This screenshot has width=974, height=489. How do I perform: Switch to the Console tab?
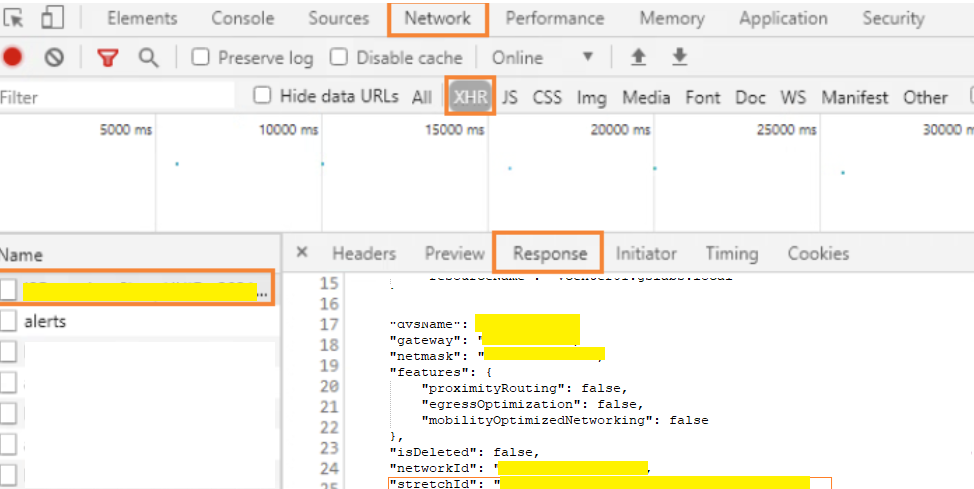click(242, 18)
